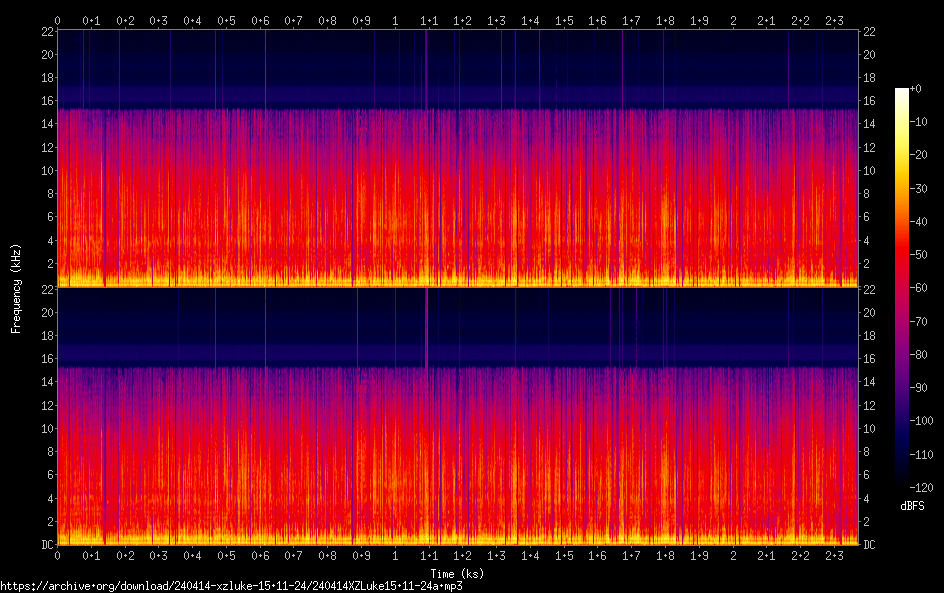The width and height of the screenshot is (944, 593).
Task: Click the "Time (ks)" axis title
Action: pyautogui.click(x=457, y=574)
